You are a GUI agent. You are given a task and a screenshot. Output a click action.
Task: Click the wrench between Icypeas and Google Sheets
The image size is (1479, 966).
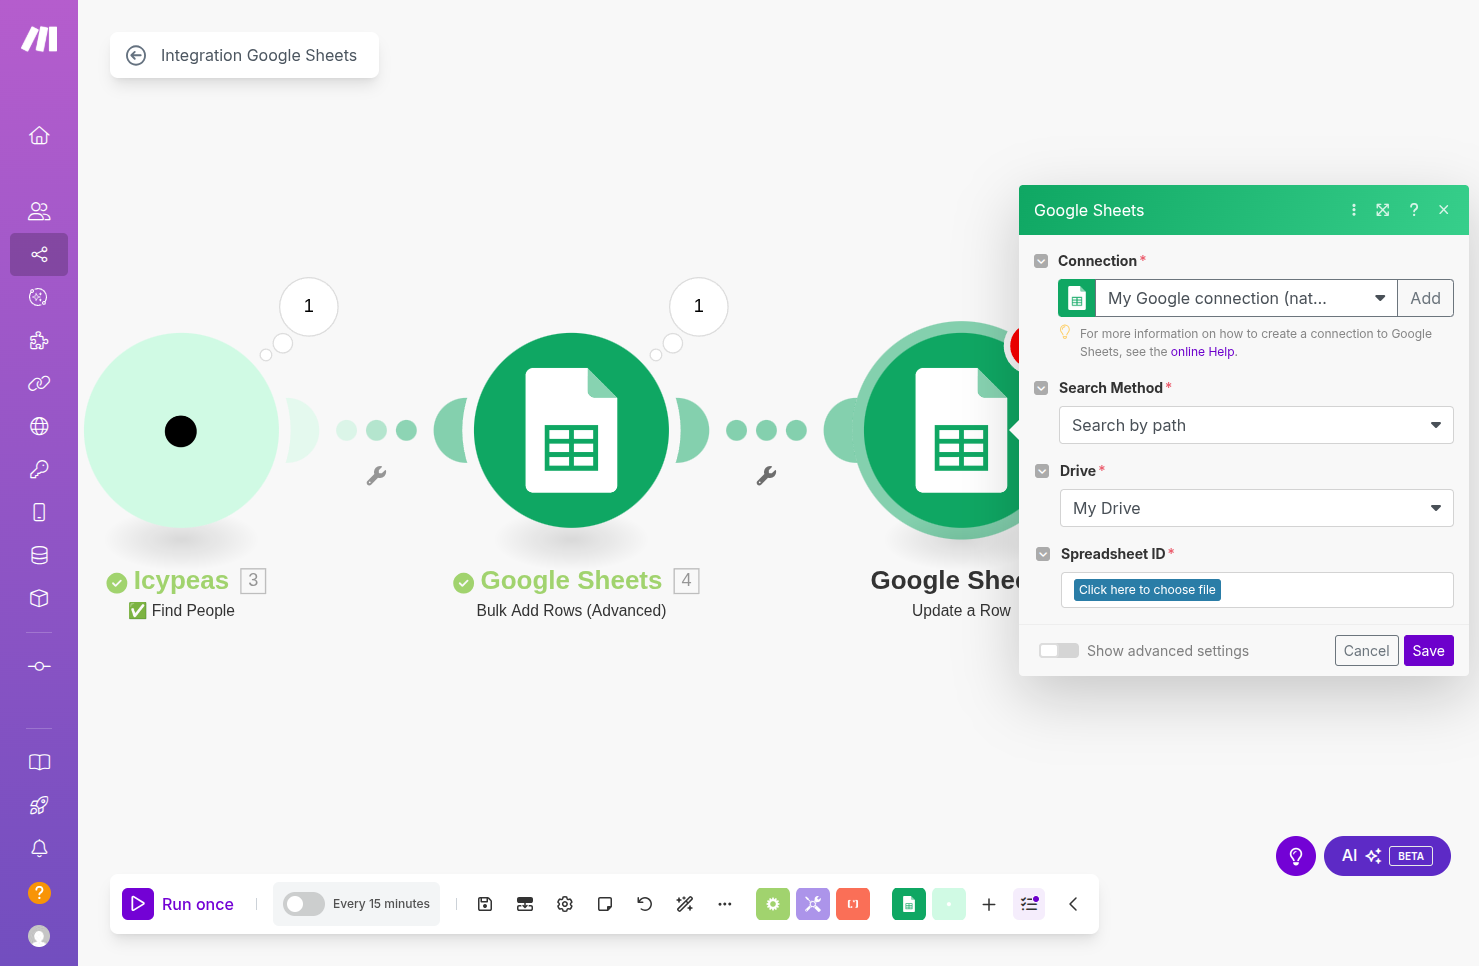(x=376, y=476)
